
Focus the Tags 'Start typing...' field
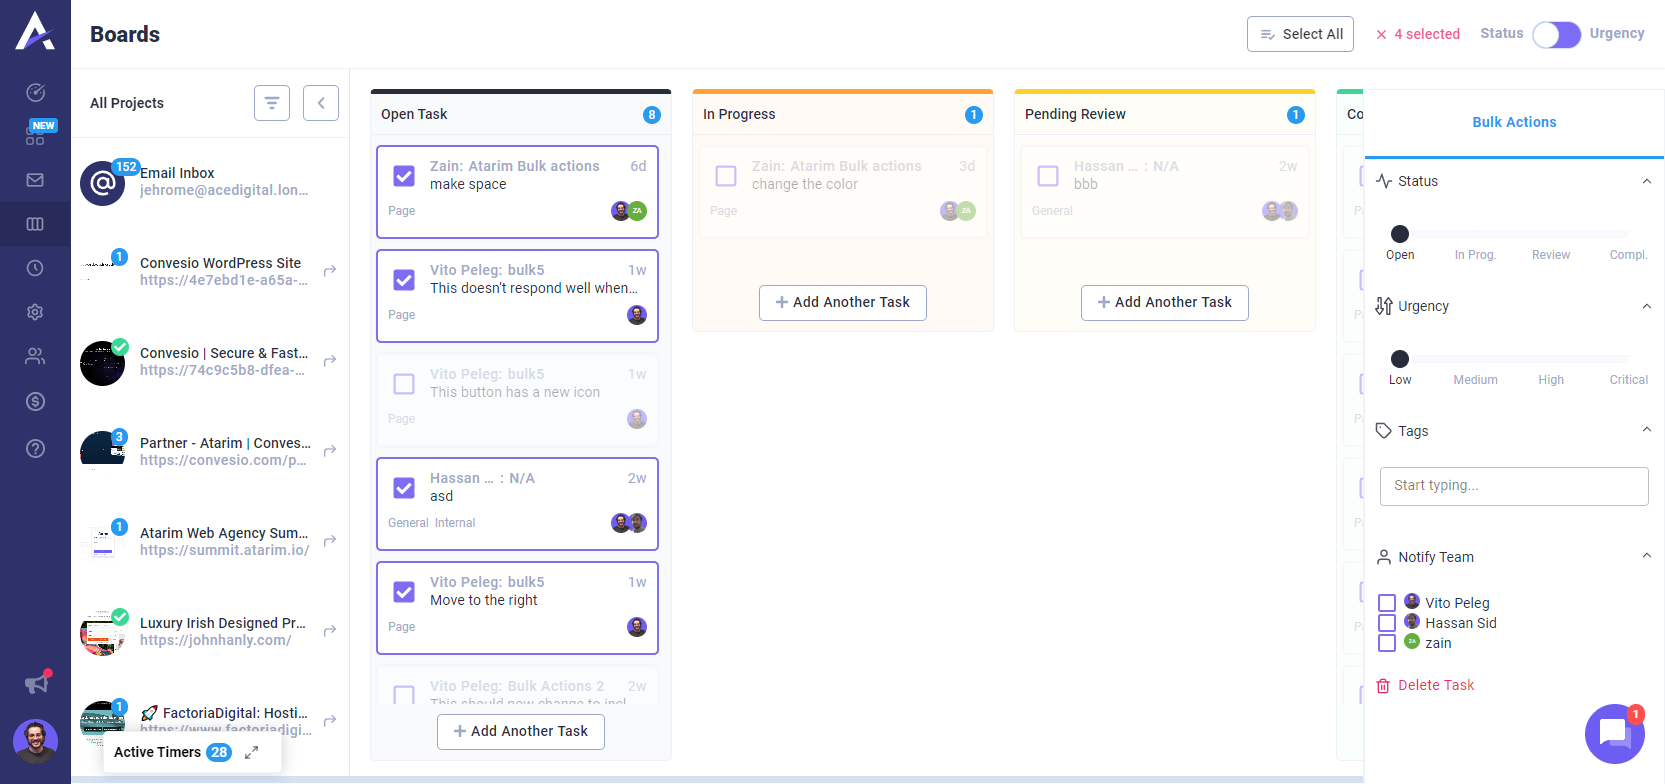pyautogui.click(x=1514, y=486)
